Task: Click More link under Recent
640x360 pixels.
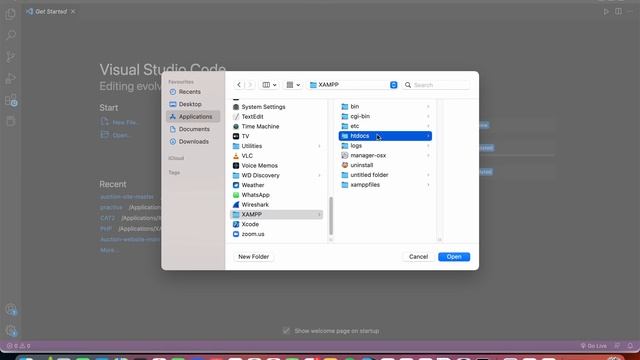Action: 109,250
